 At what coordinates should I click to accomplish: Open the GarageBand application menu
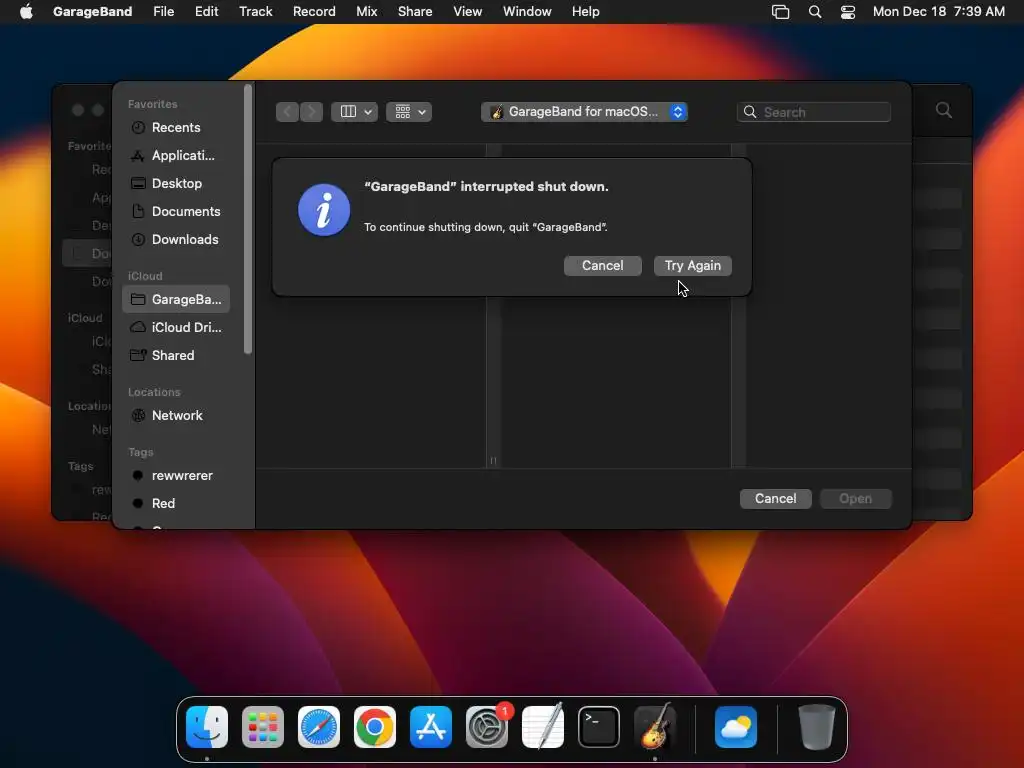(92, 11)
